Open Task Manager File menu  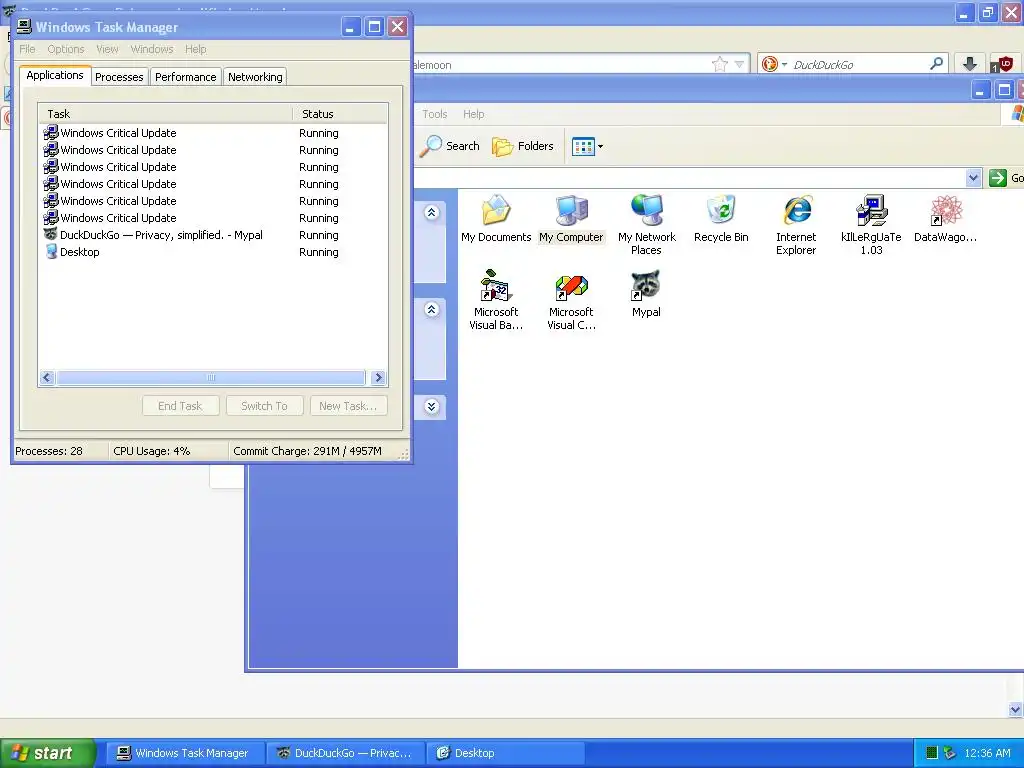coord(27,49)
